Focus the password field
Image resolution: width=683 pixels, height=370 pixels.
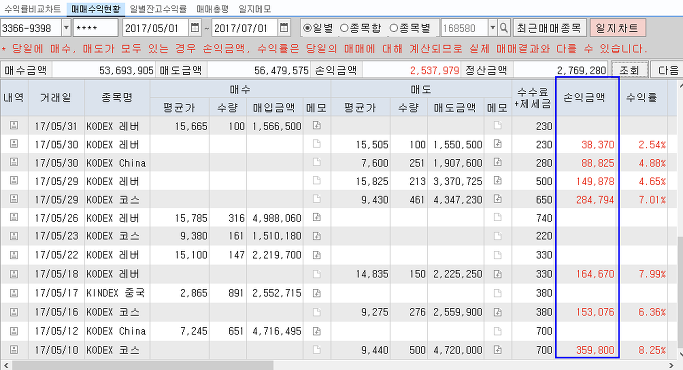95,28
